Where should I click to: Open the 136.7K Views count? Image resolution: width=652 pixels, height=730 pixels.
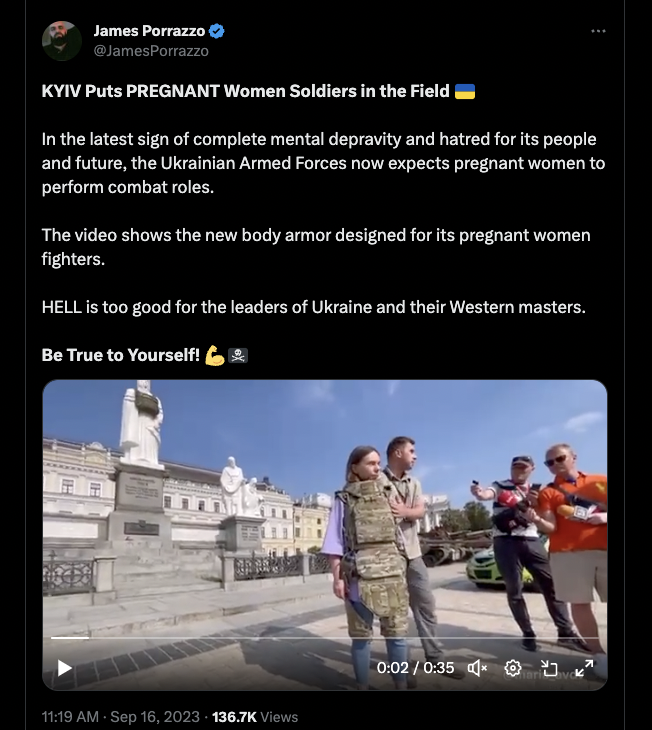pos(255,717)
